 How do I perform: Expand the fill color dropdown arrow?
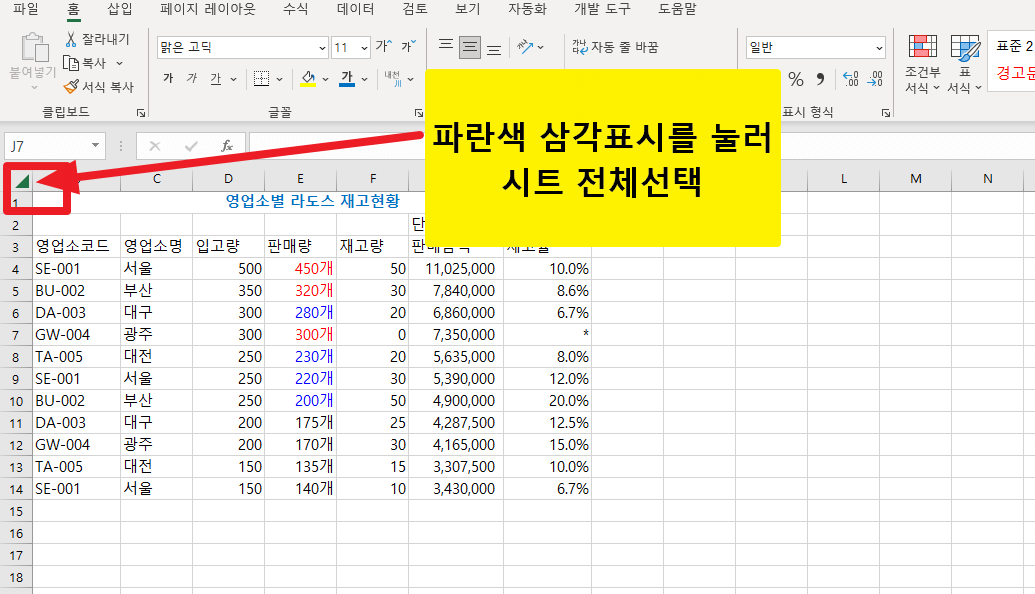click(325, 79)
